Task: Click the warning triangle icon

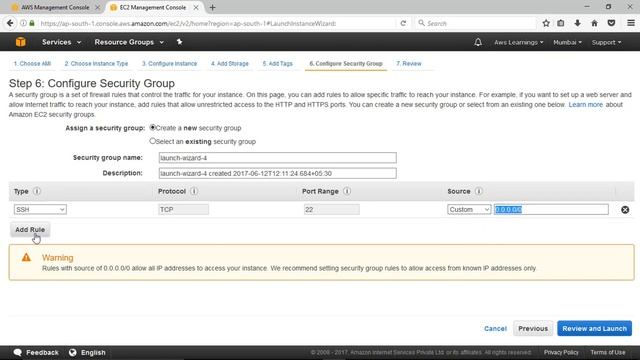Action: [26, 257]
